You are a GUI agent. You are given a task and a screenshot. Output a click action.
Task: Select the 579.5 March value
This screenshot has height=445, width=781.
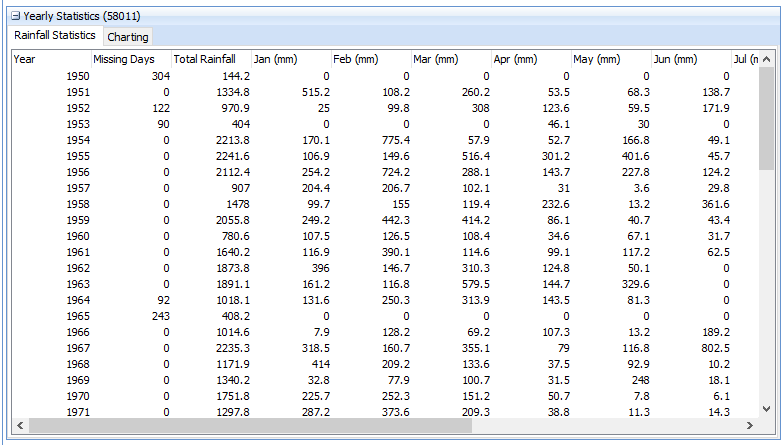tap(476, 284)
